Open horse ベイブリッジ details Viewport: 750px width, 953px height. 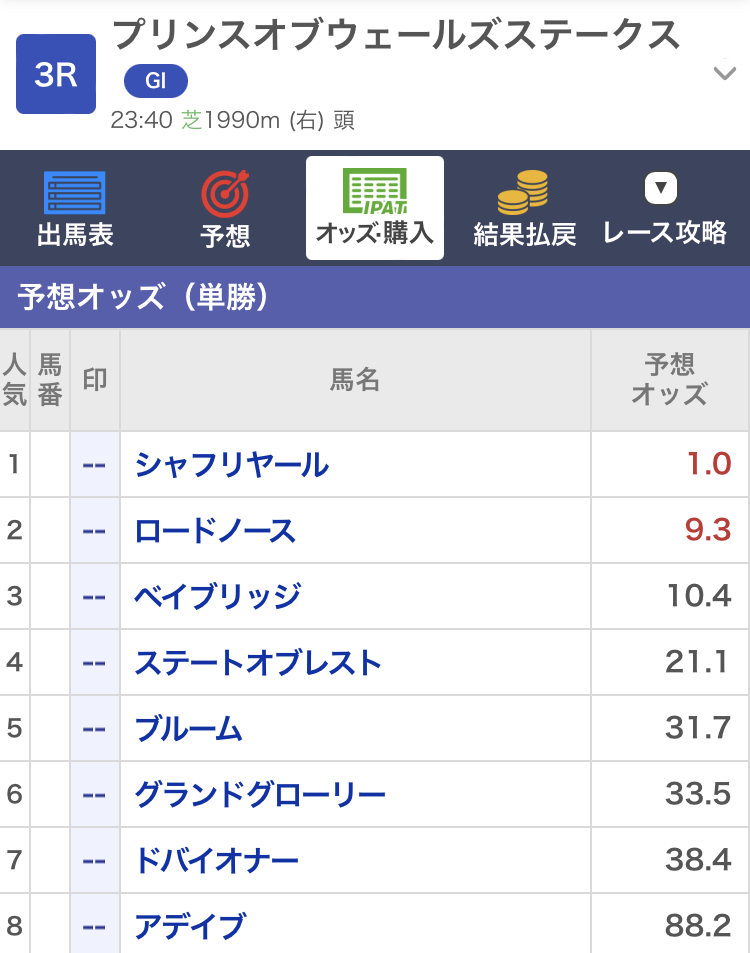tap(218, 596)
